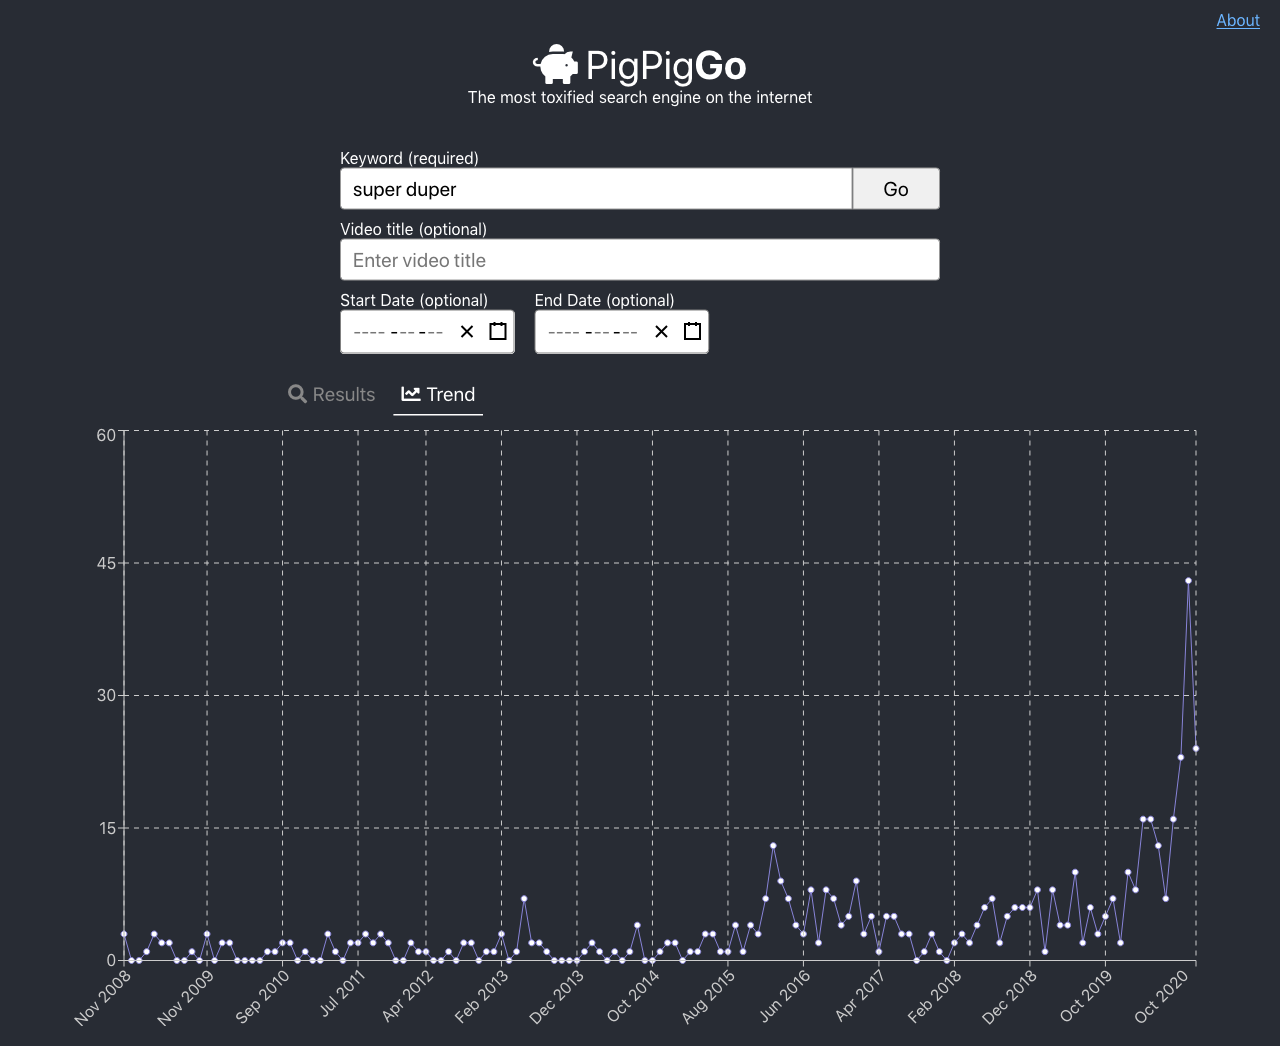Focus the Keyword field containing super duper
Screen dimensions: 1280x1046
[596, 189]
